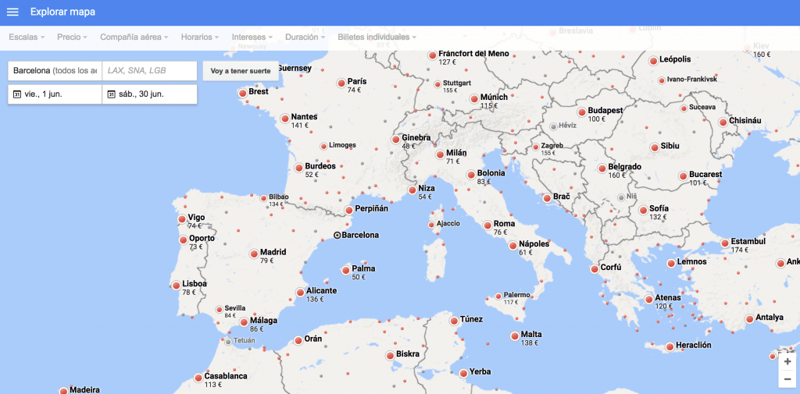Zoom out with the minus button
The height and width of the screenshot is (394, 800).
(x=787, y=379)
